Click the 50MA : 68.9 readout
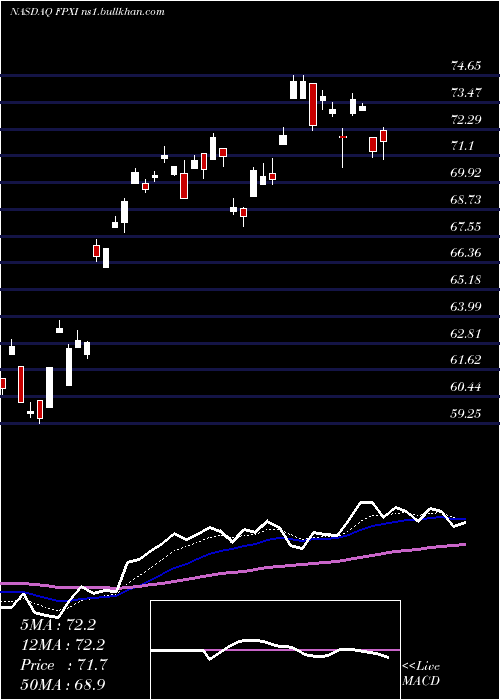 tap(63, 685)
